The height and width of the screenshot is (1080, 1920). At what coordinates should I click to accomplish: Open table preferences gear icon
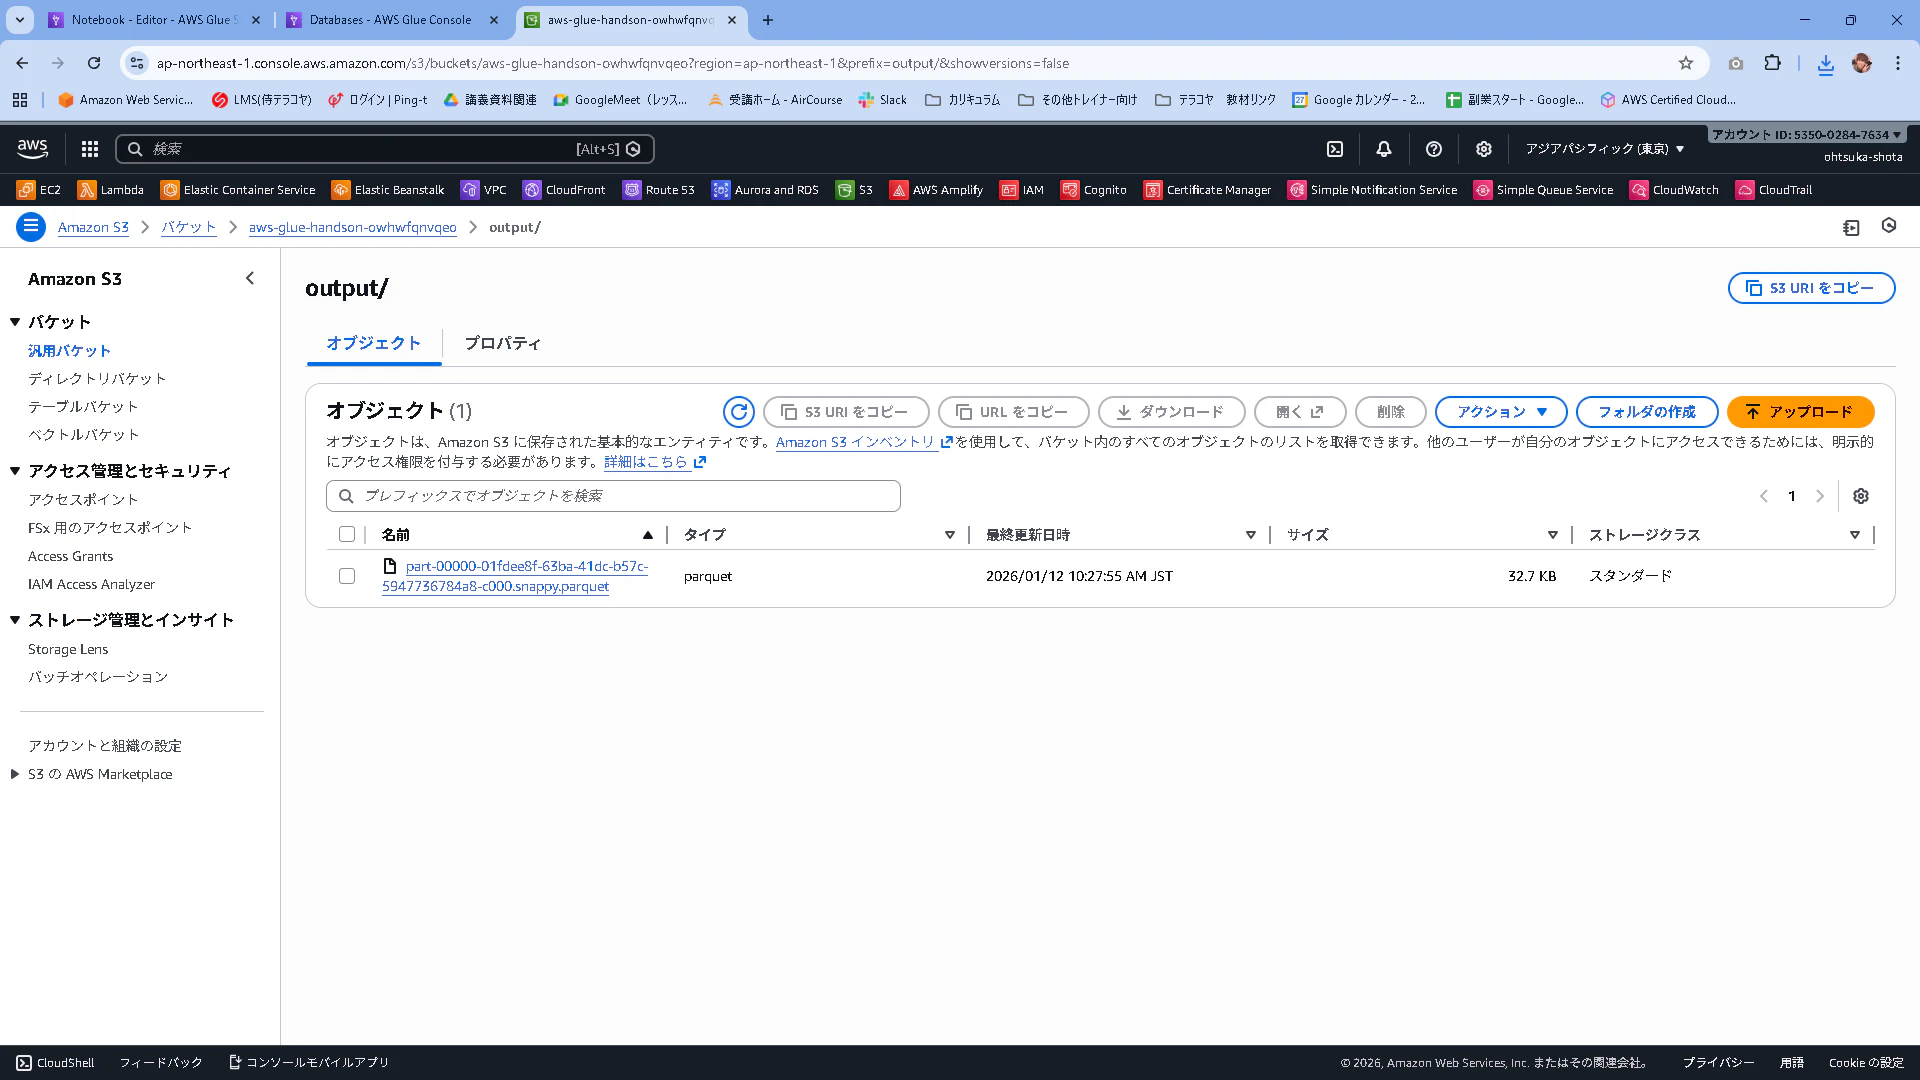1861,496
